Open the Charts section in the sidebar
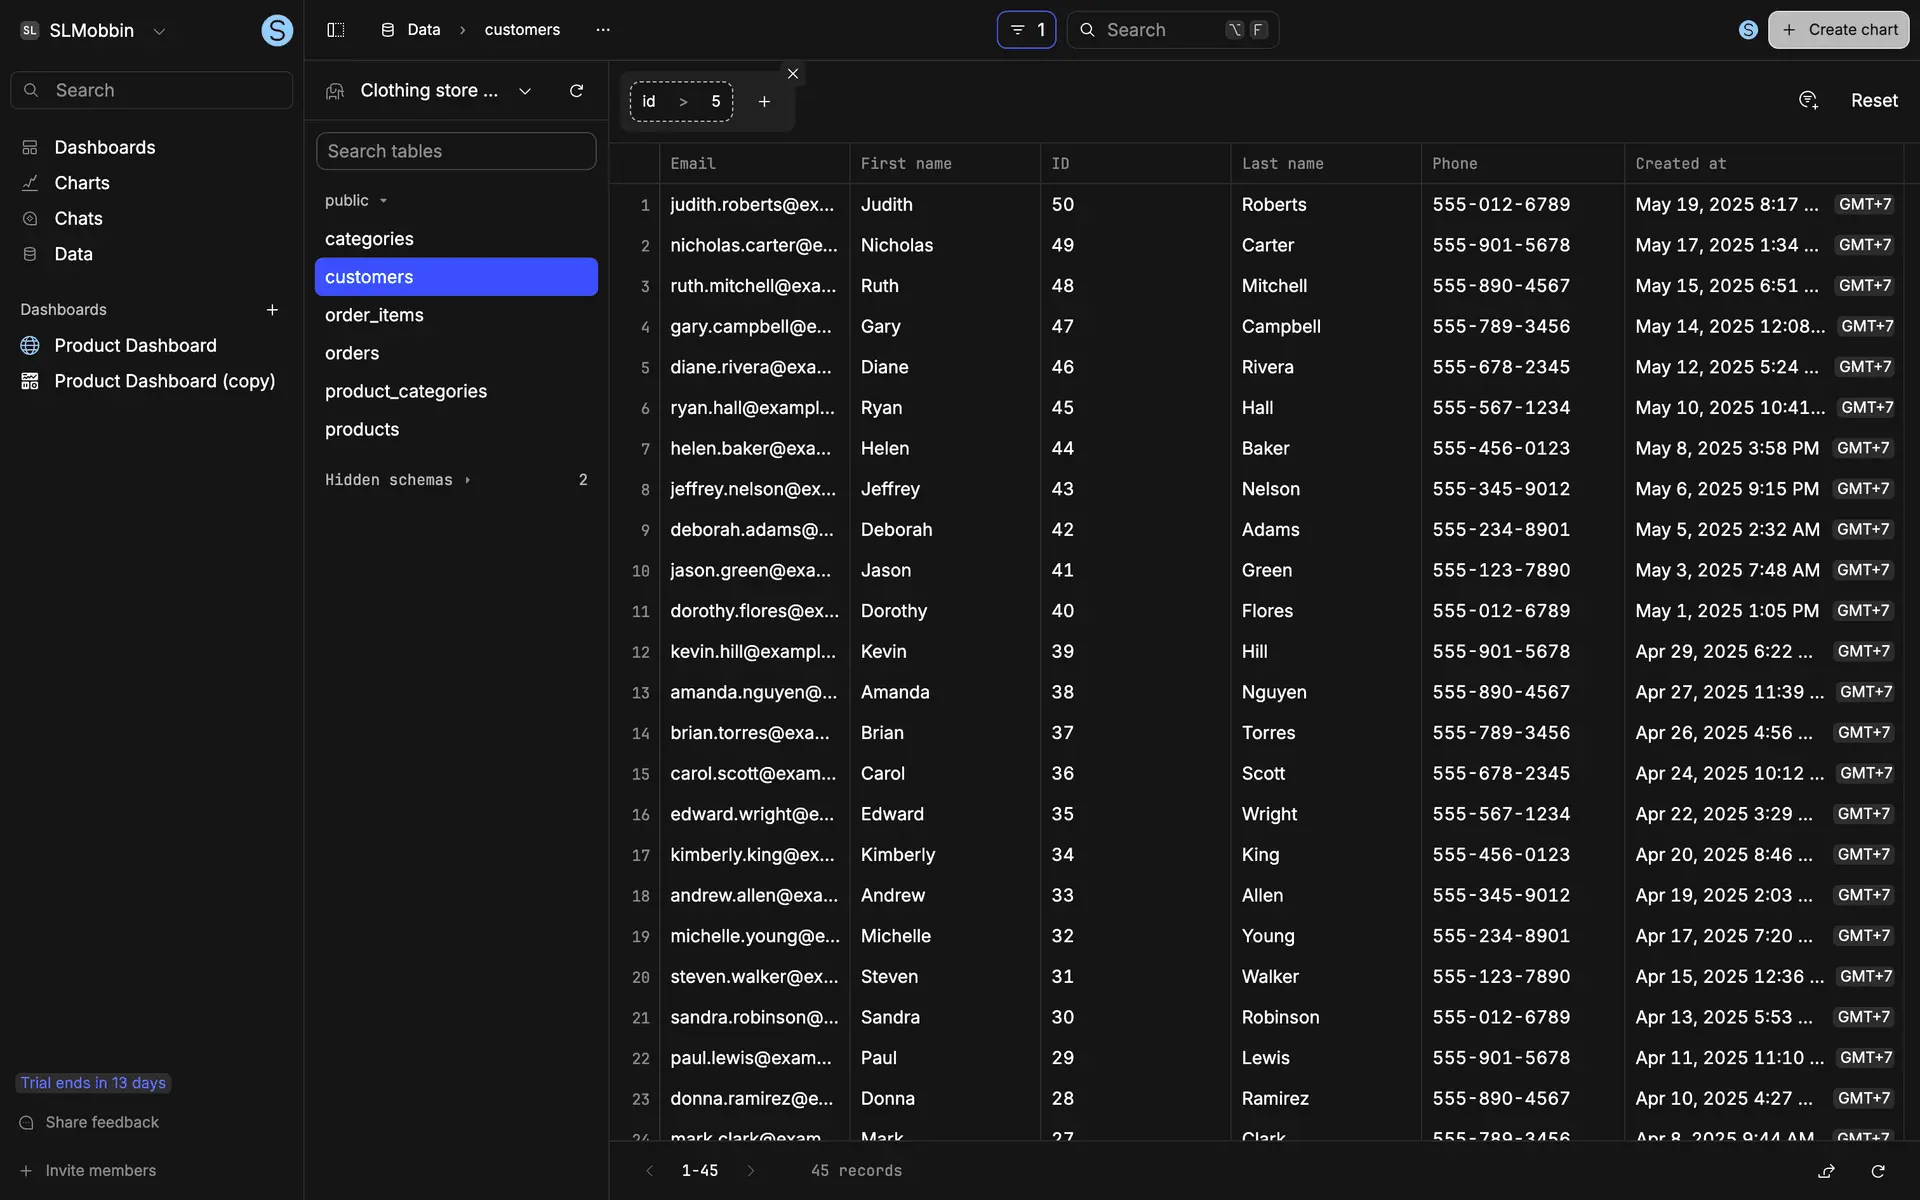This screenshot has width=1920, height=1200. [82, 183]
